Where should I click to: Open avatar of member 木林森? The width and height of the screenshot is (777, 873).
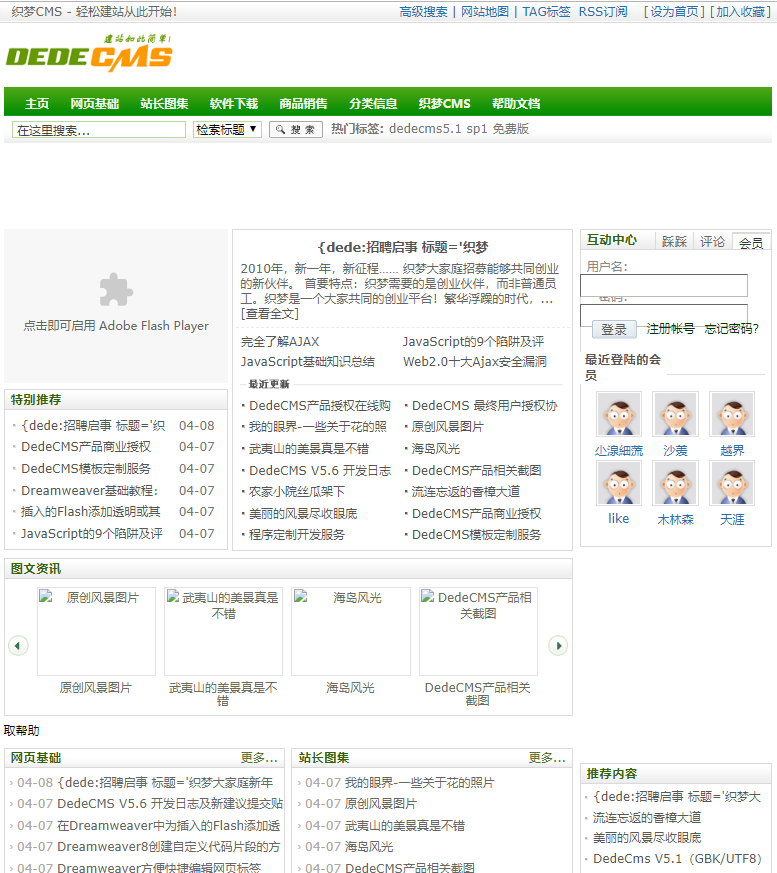[x=676, y=483]
